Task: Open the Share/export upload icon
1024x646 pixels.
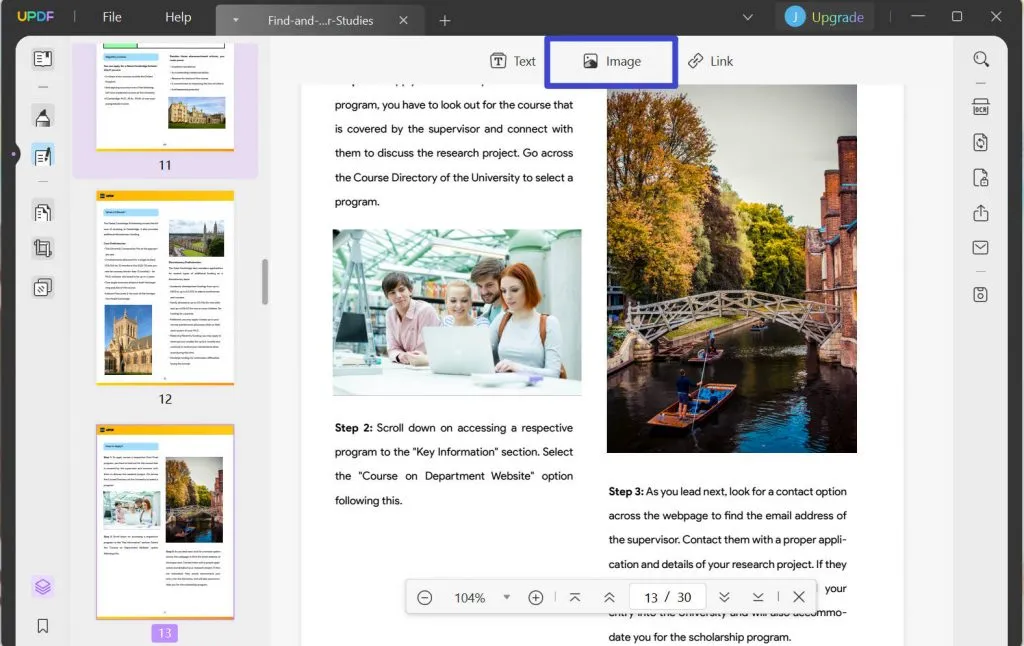Action: (x=981, y=213)
